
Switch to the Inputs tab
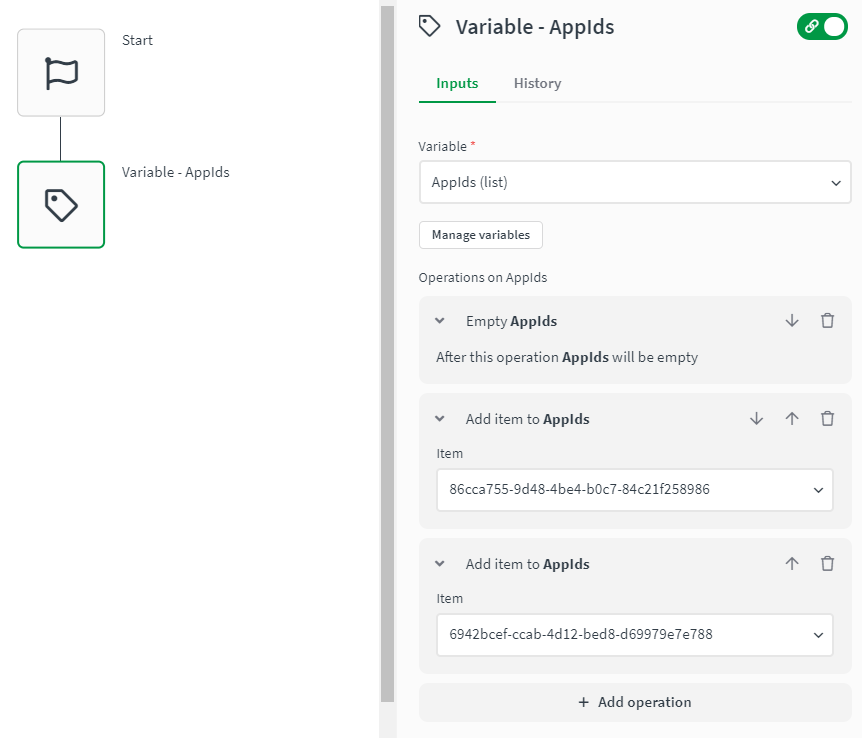(457, 84)
